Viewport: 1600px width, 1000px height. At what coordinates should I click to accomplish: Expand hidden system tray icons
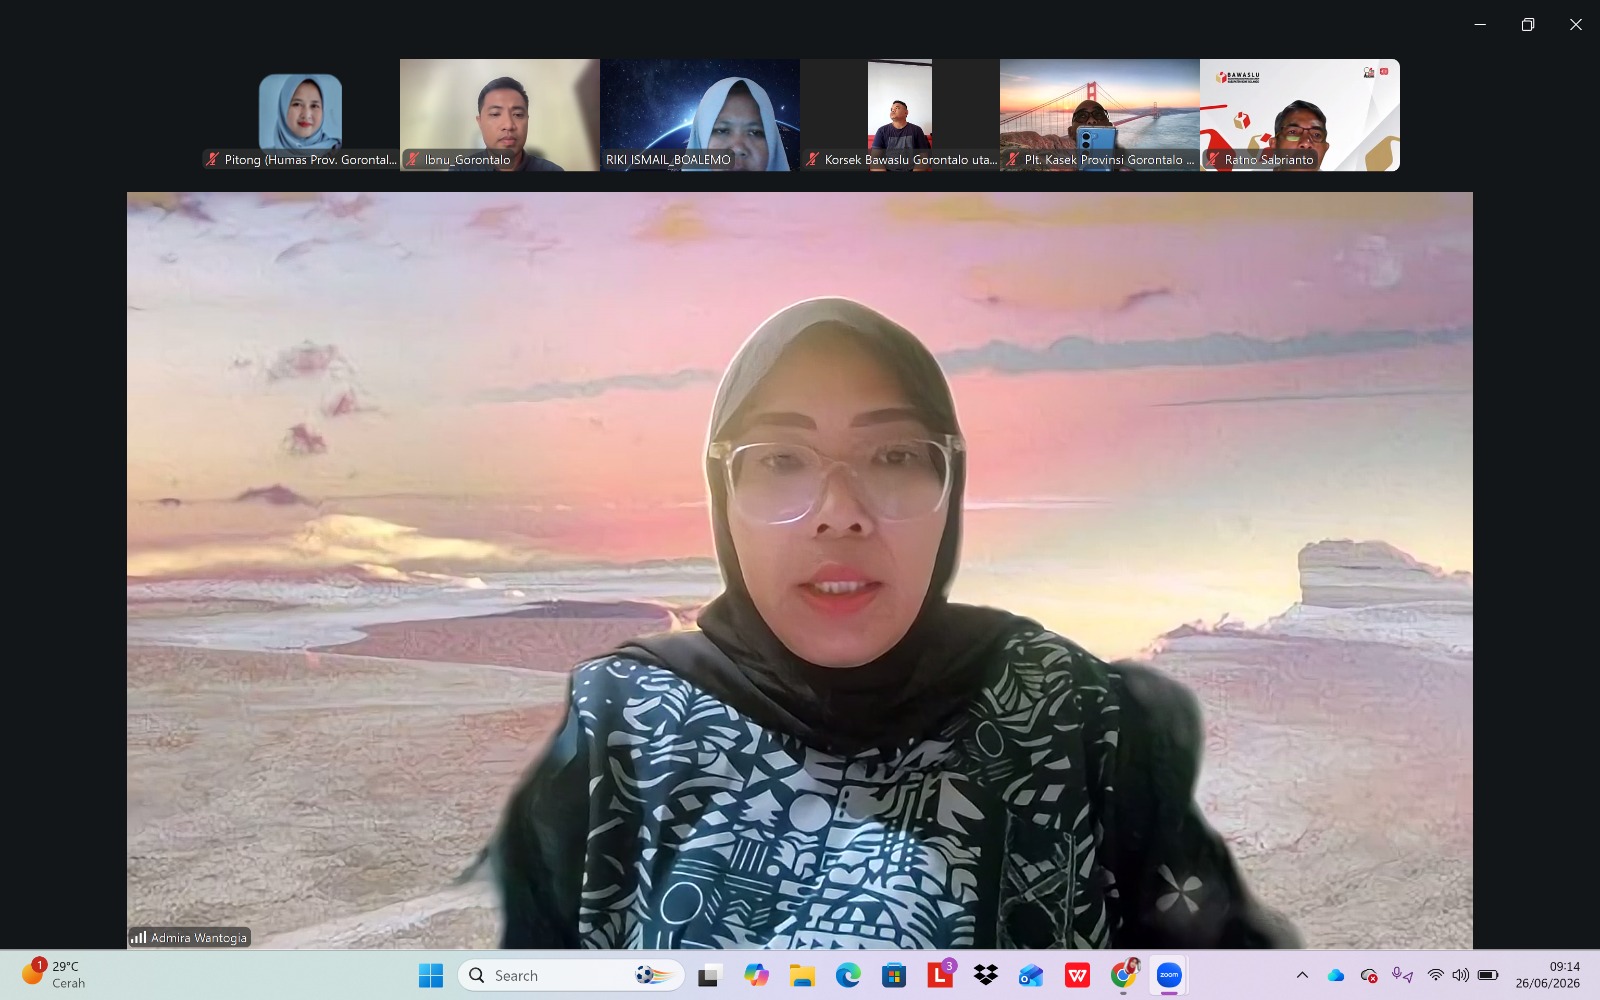pyautogui.click(x=1302, y=975)
